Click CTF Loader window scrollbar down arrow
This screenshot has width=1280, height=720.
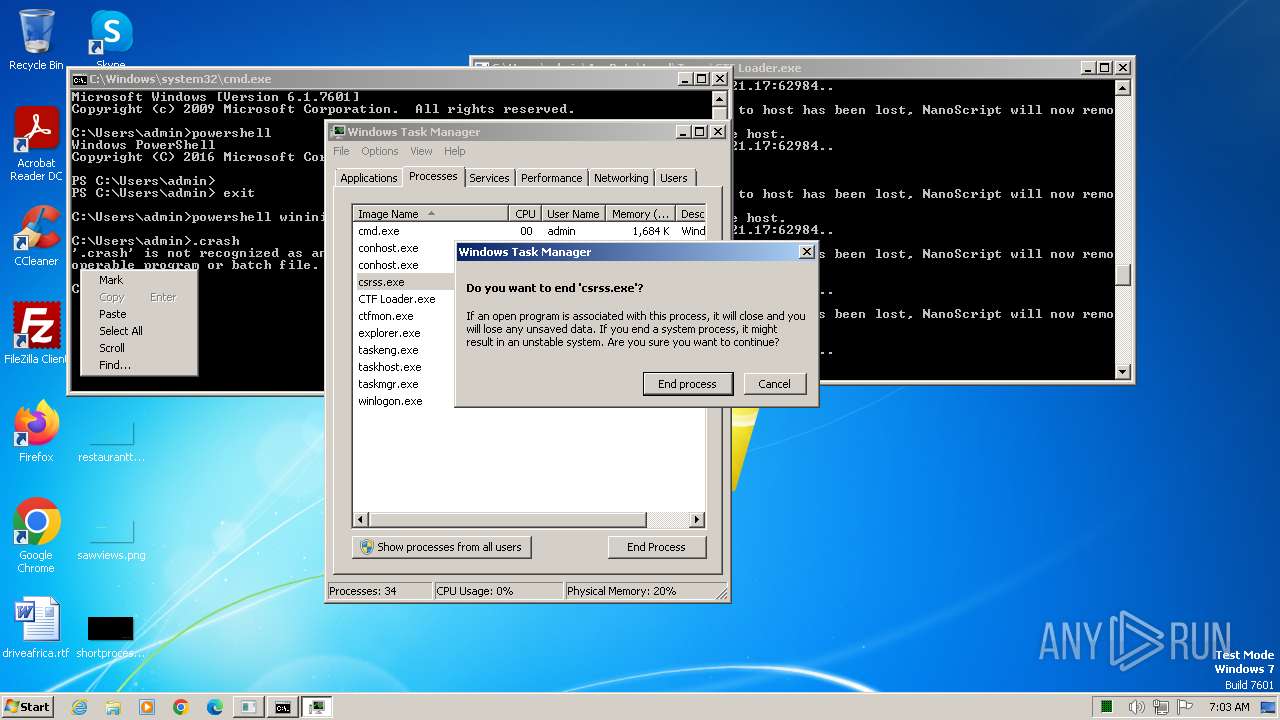click(1123, 372)
